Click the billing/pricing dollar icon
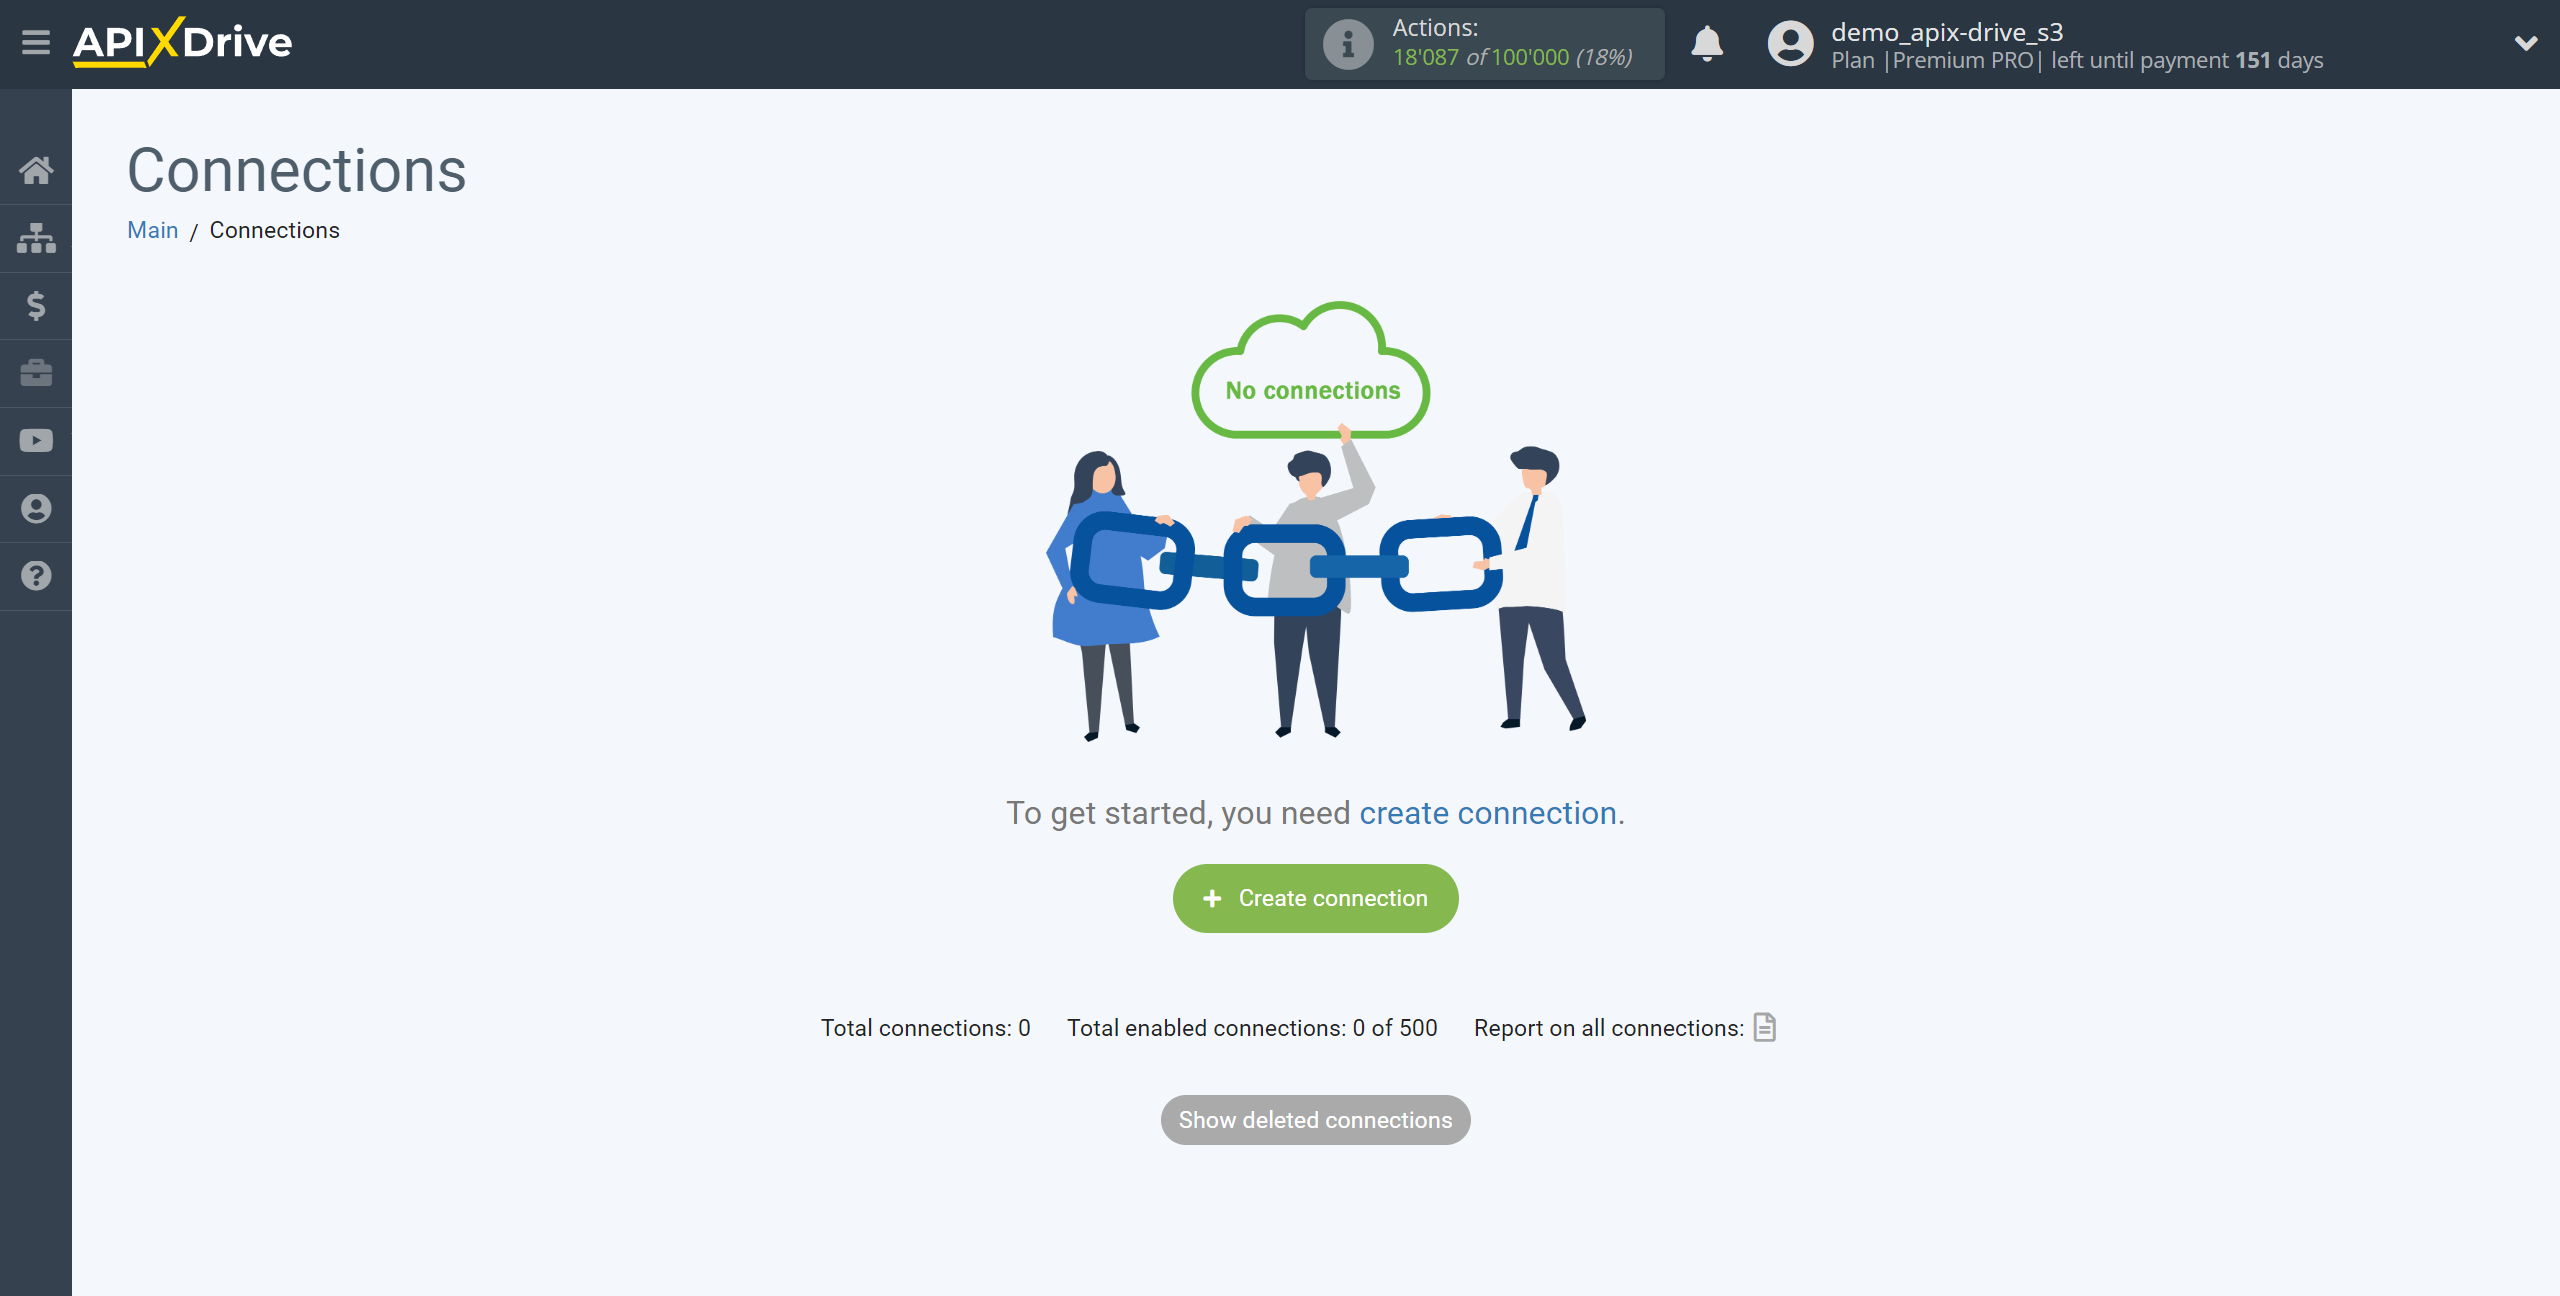Viewport: 2560px width, 1296px height. coord(36,306)
